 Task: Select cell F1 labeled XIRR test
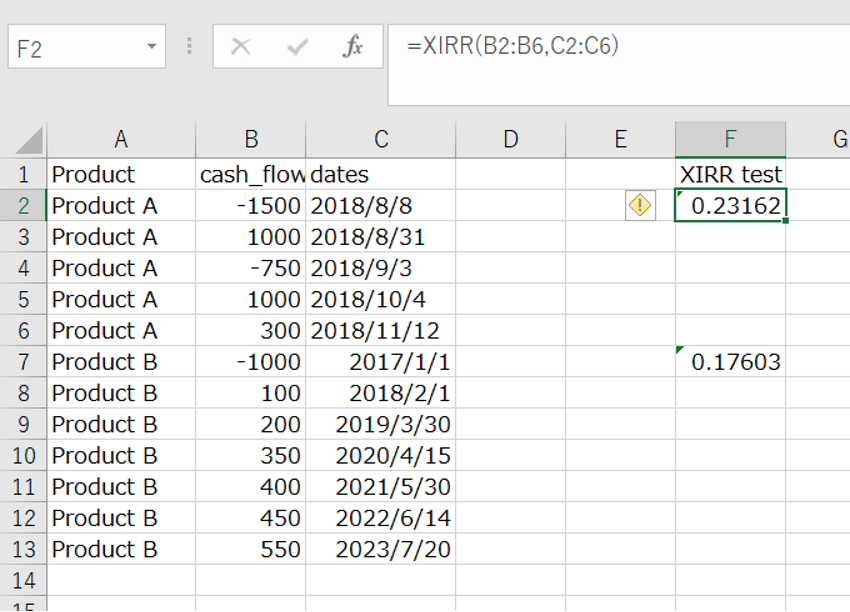(x=730, y=174)
